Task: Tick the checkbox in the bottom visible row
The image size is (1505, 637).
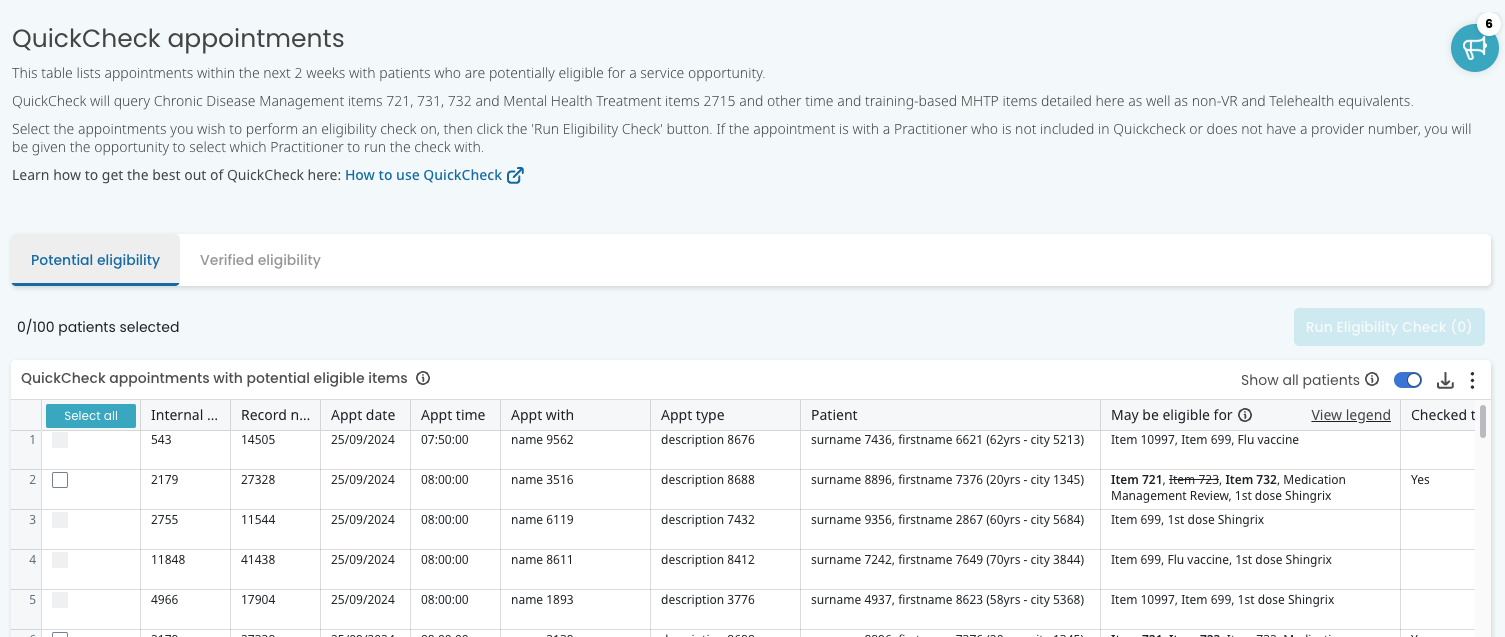Action: coord(60,632)
